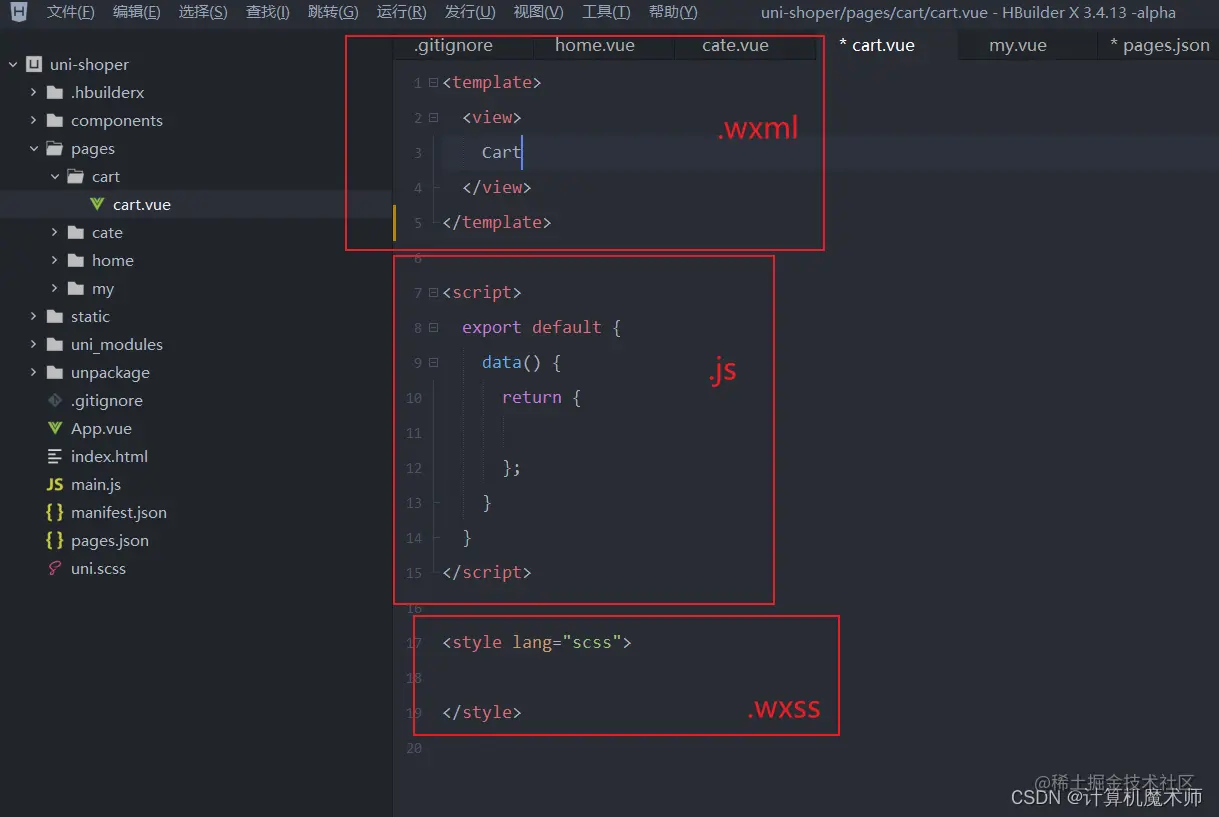
Task: Click the braces icon beside manifest.json
Action: (x=55, y=513)
